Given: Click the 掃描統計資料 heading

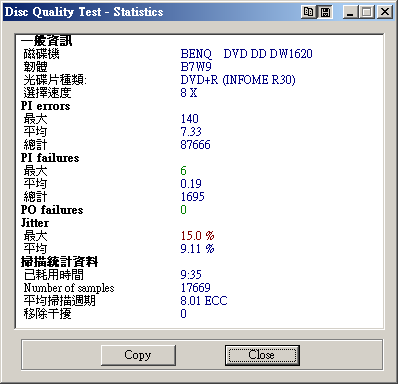Looking at the screenshot, I should pos(59,262).
